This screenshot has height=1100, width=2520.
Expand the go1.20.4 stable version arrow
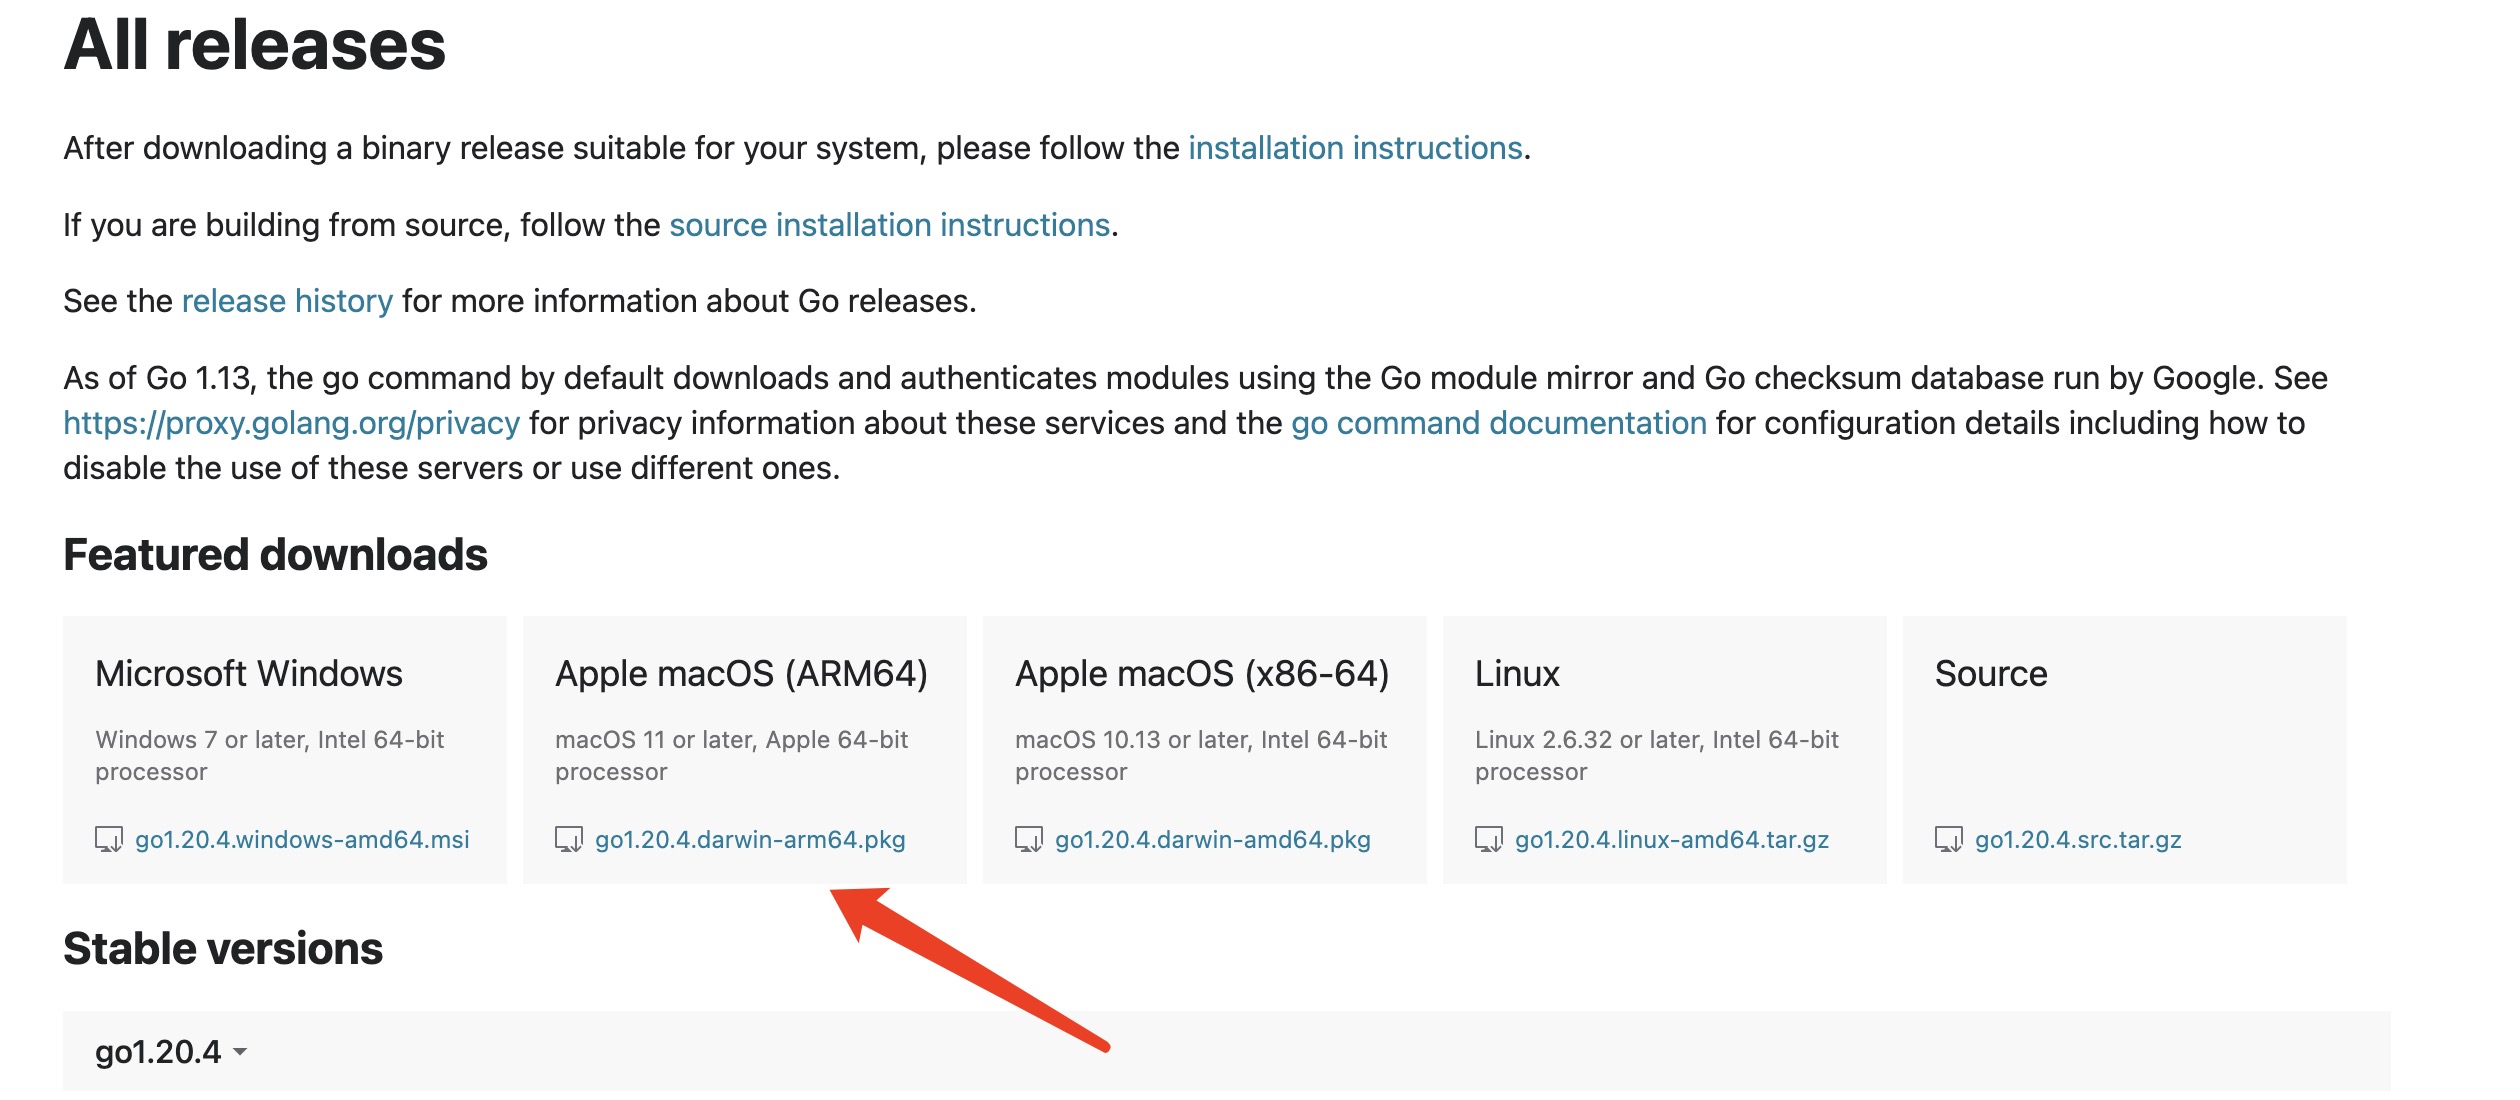coord(240,1052)
